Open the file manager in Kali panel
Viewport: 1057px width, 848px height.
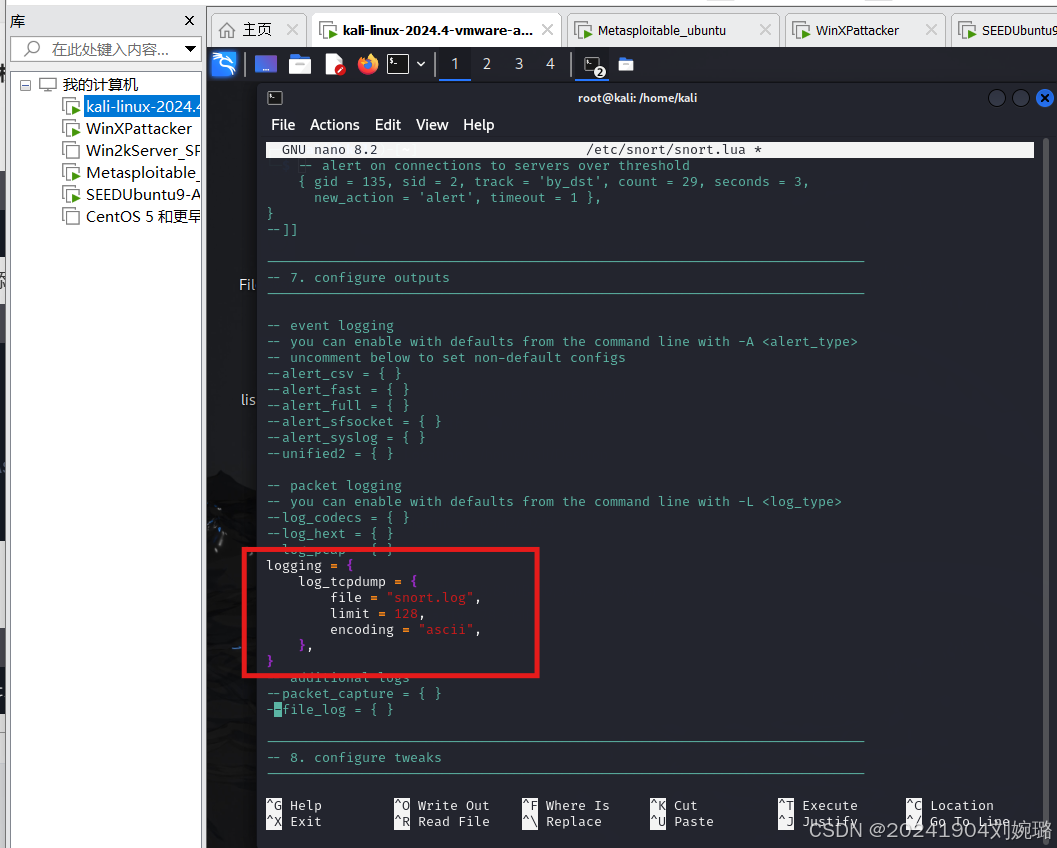(300, 65)
